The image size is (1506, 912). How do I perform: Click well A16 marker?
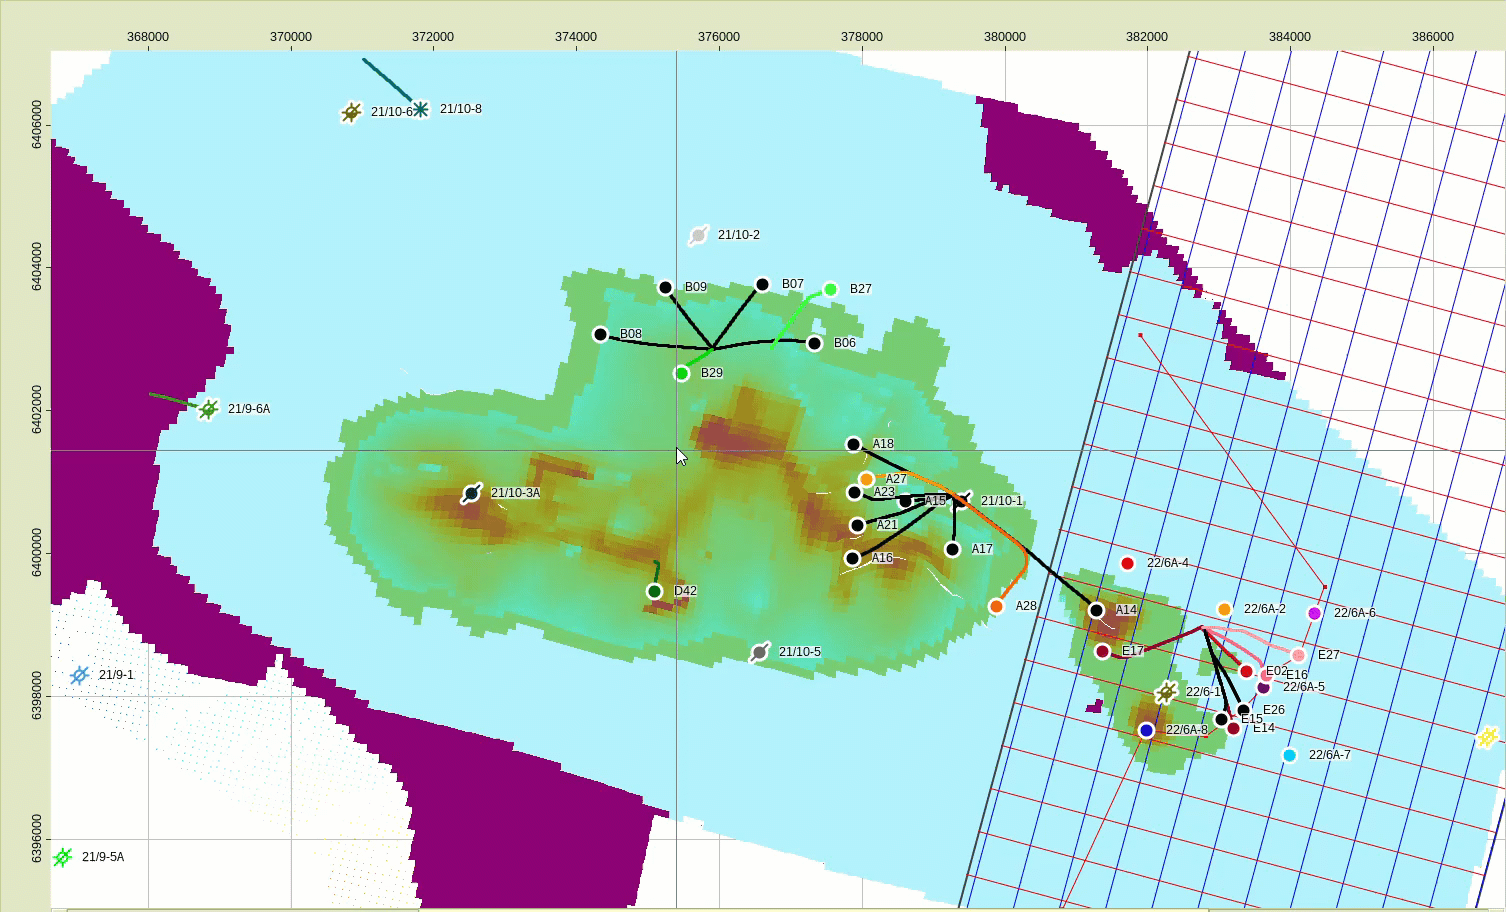click(x=852, y=559)
